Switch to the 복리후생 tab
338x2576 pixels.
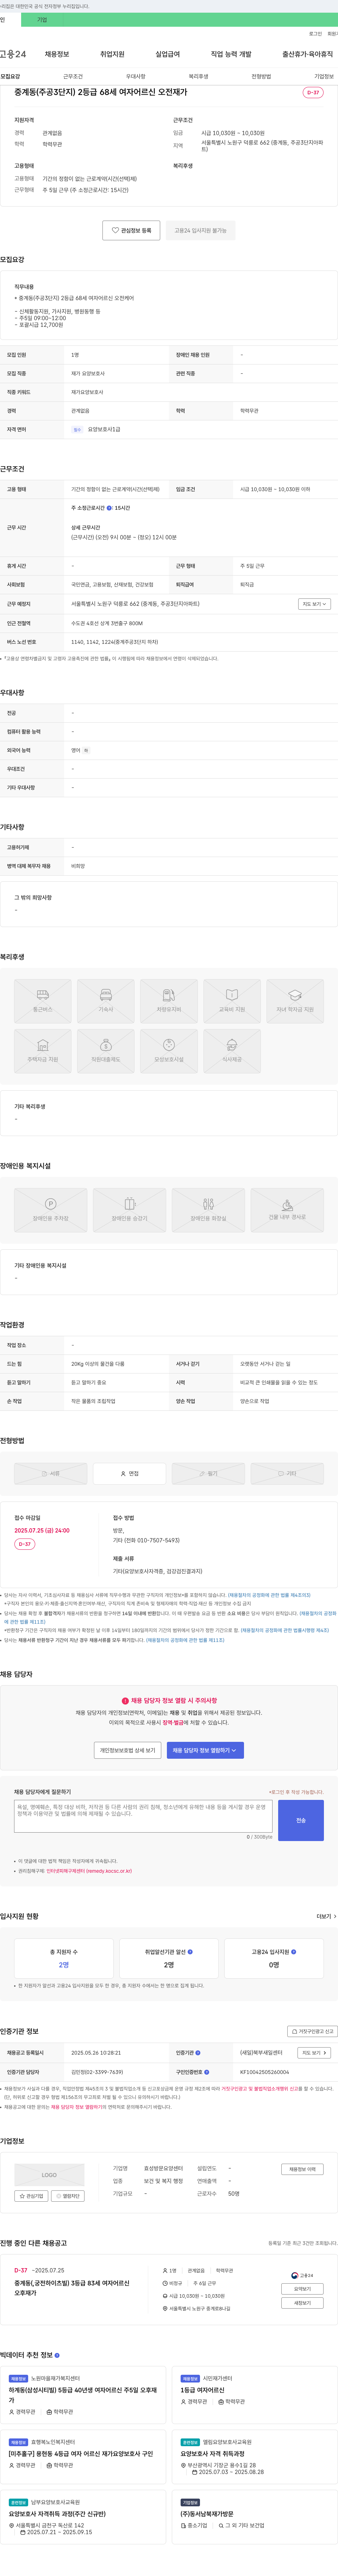pyautogui.click(x=198, y=76)
